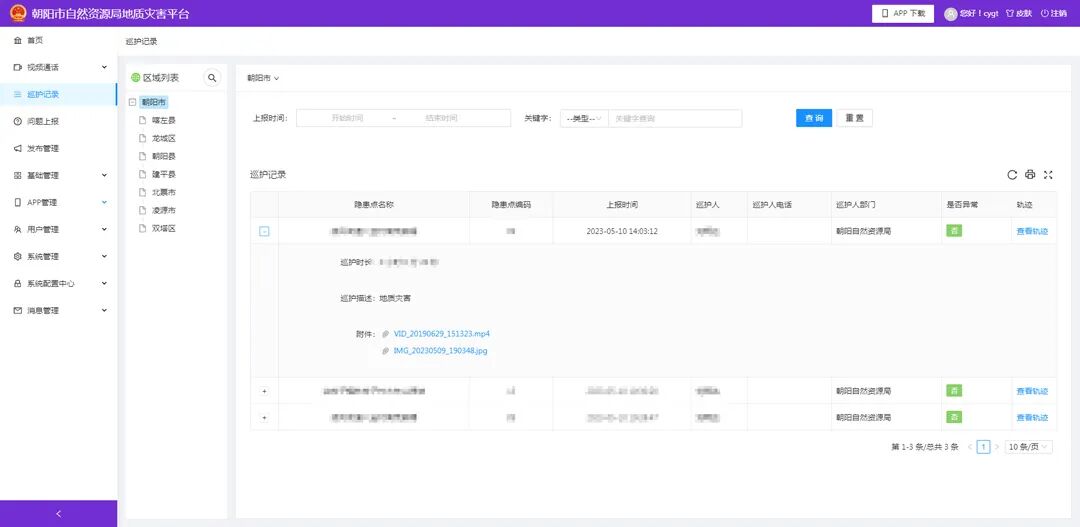The image size is (1080, 527).
Task: Expand the third record row
Action: pos(264,417)
